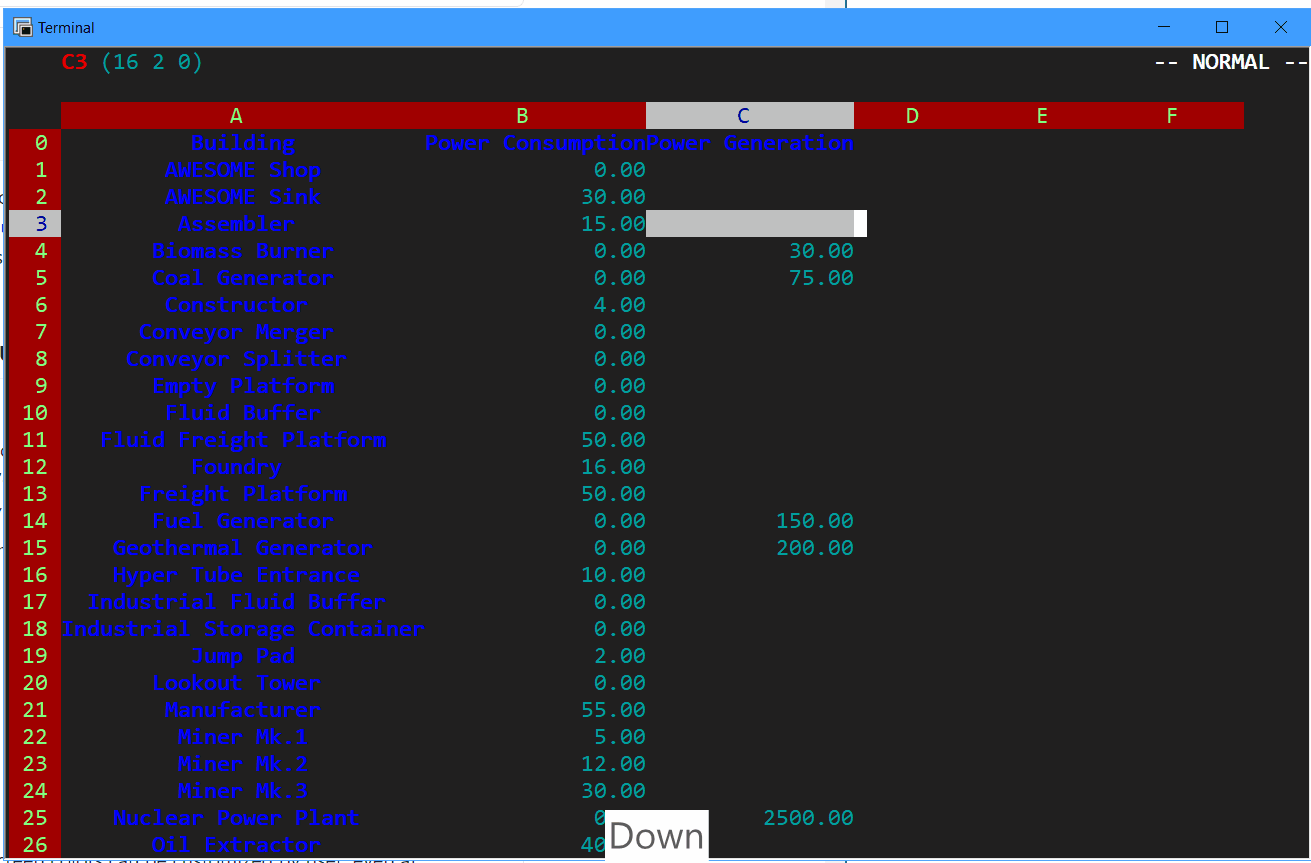Click row number 3 header
The width and height of the screenshot is (1311, 863).
35,224
